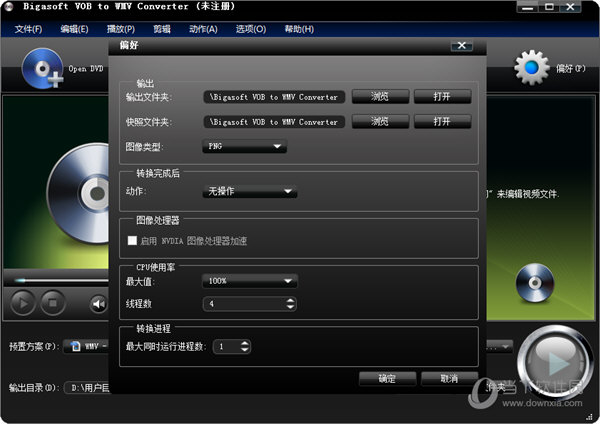Click 取消 button in dialog
The image size is (600, 424).
(449, 379)
